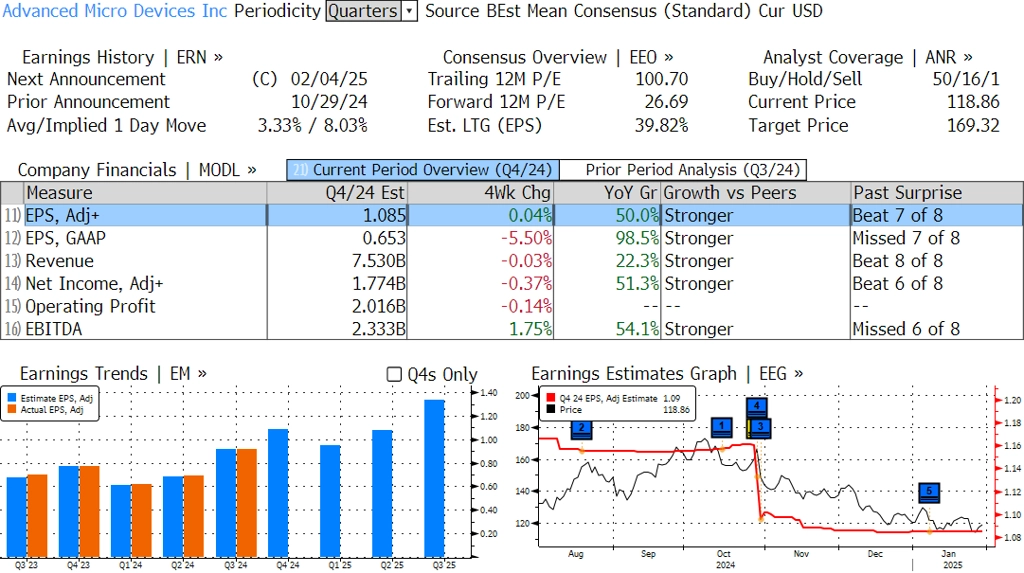Click EBITDA 4Wk change 1.75%
1024x573 pixels.
click(531, 329)
